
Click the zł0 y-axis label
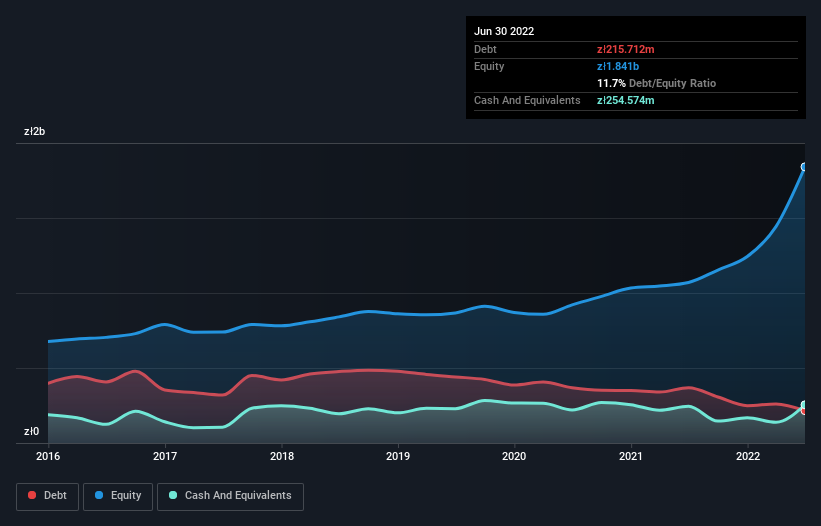[x=31, y=431]
